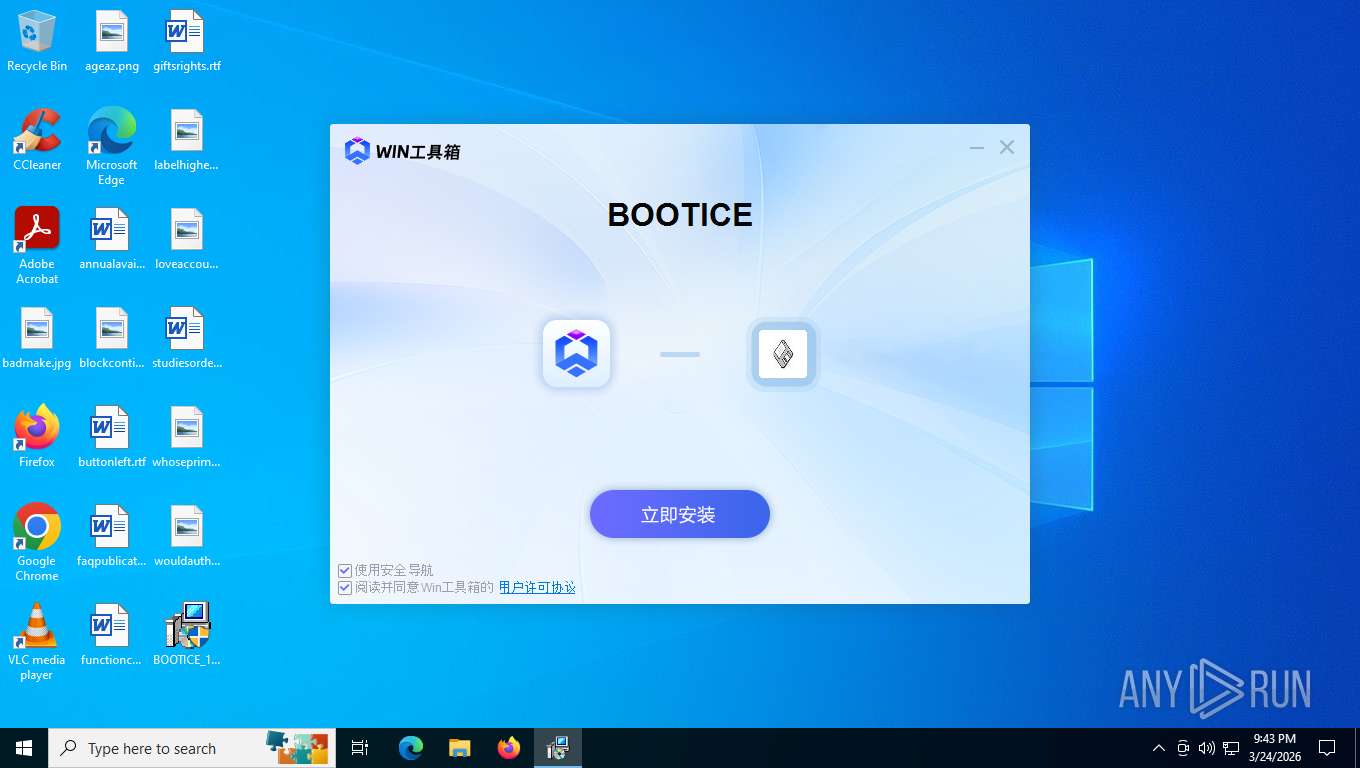
Task: Select the Firefox desktop shortcut
Action: (37, 437)
